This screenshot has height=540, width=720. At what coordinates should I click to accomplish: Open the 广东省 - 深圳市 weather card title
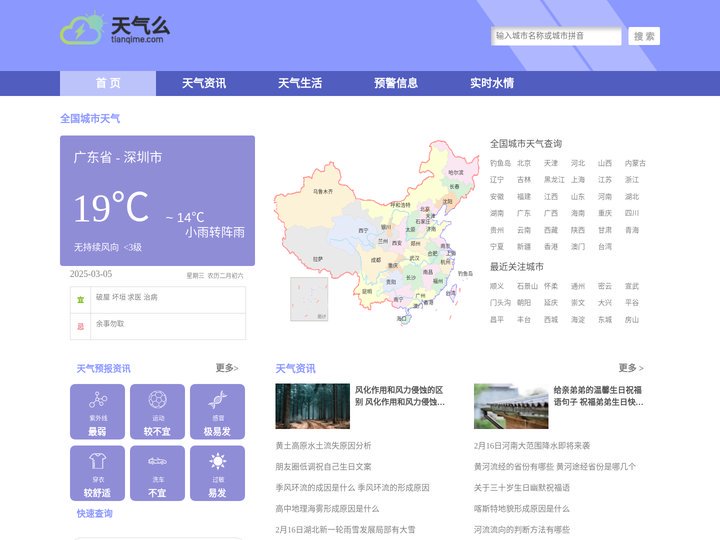[x=118, y=158]
